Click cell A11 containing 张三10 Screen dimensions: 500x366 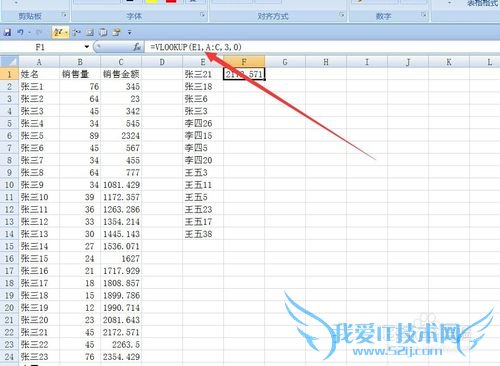point(39,197)
